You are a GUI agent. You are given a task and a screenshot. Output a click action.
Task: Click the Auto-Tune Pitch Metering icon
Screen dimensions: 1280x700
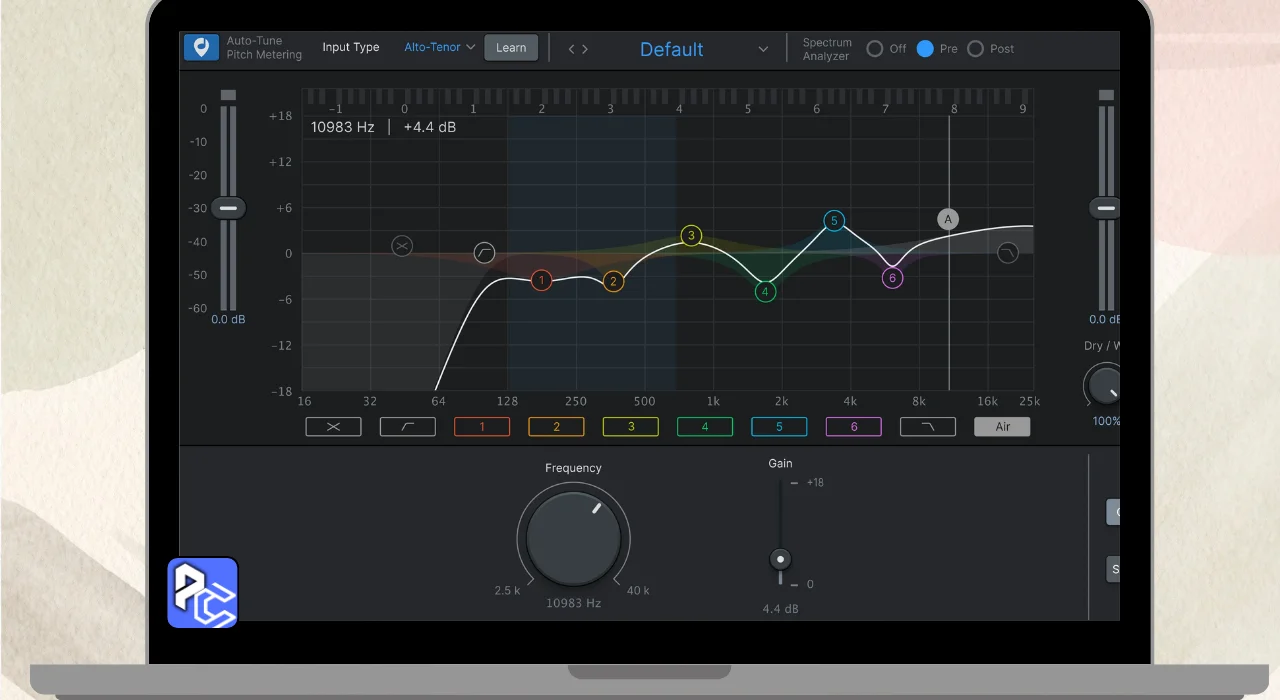point(201,48)
